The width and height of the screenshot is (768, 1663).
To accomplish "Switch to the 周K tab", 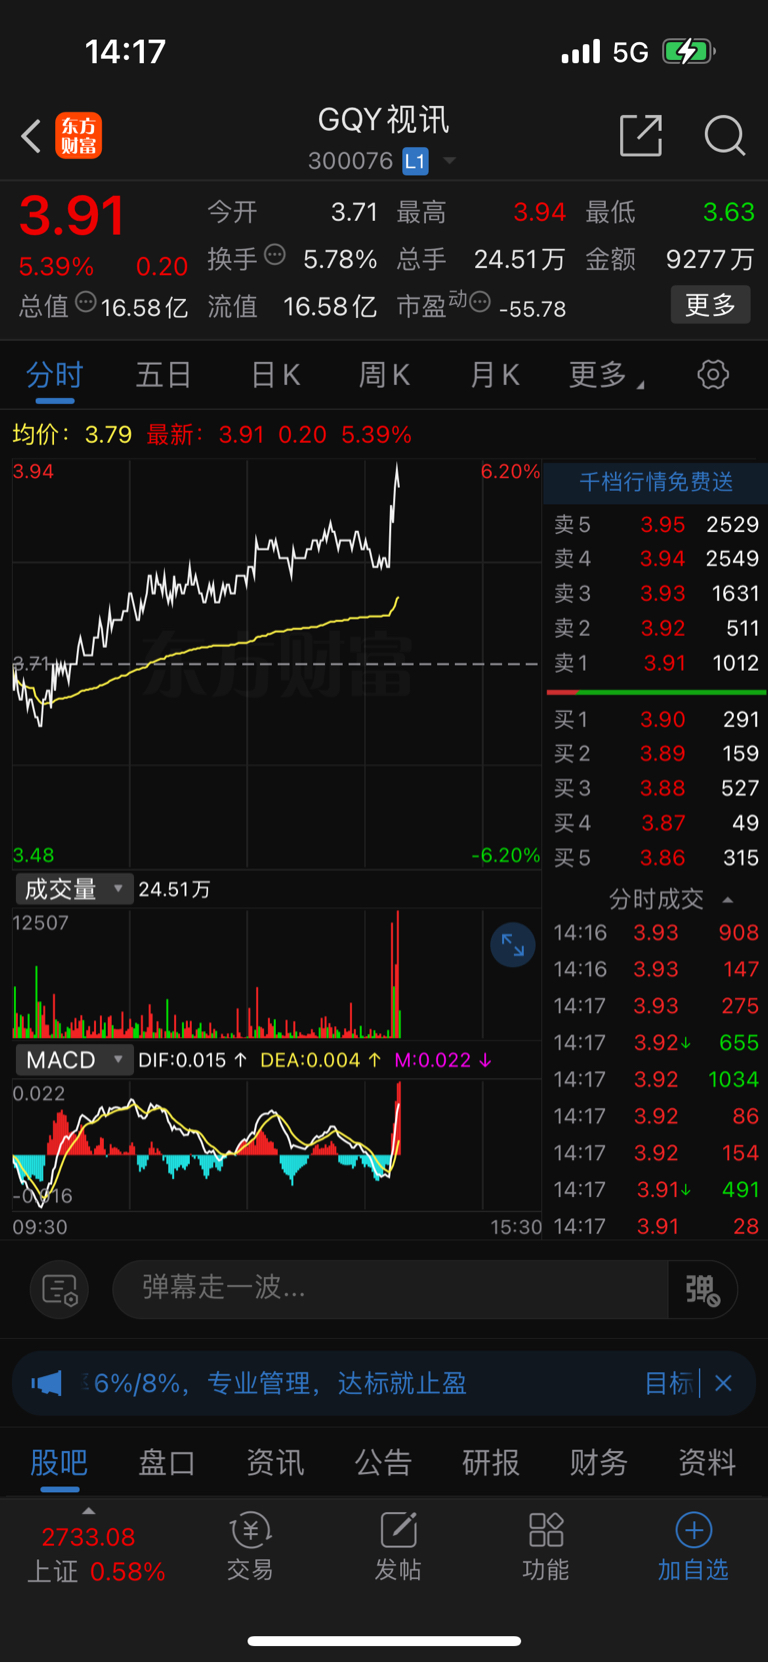I will pos(384,375).
